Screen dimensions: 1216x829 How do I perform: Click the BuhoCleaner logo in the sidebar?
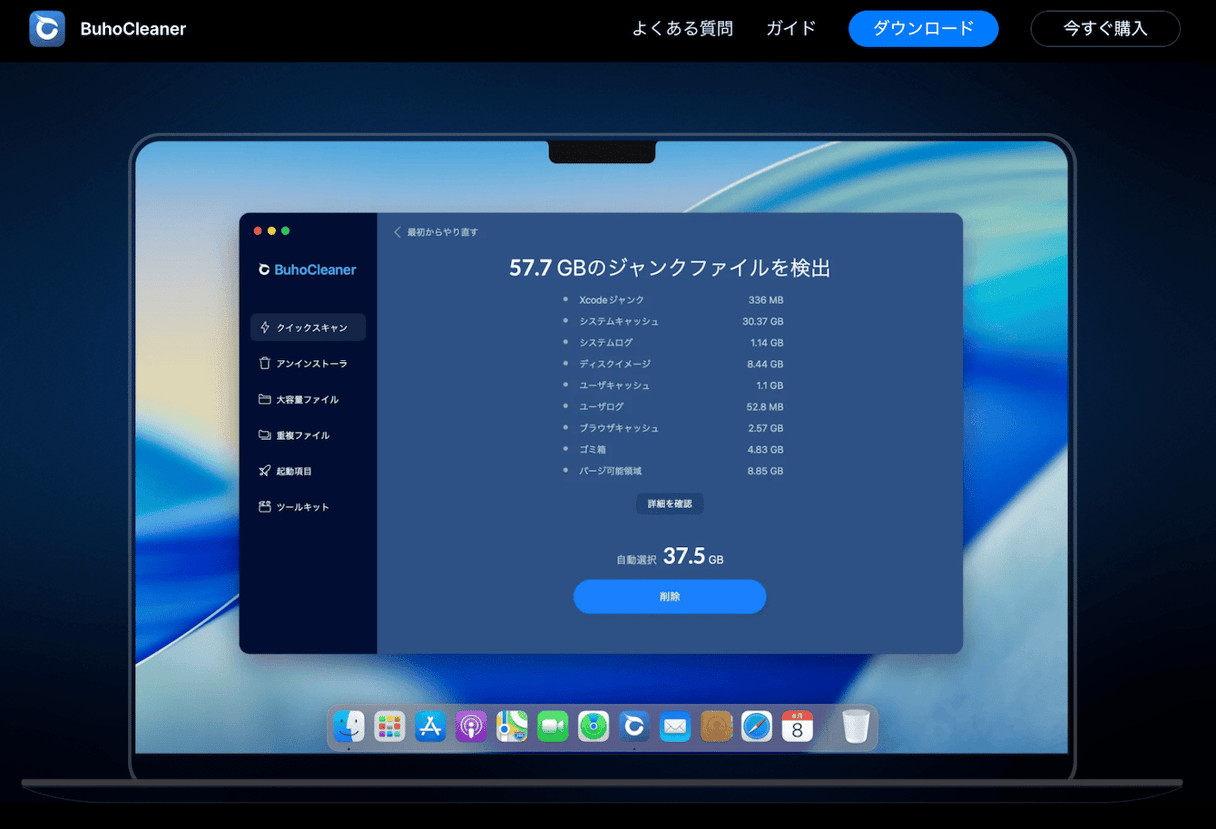[x=307, y=269]
